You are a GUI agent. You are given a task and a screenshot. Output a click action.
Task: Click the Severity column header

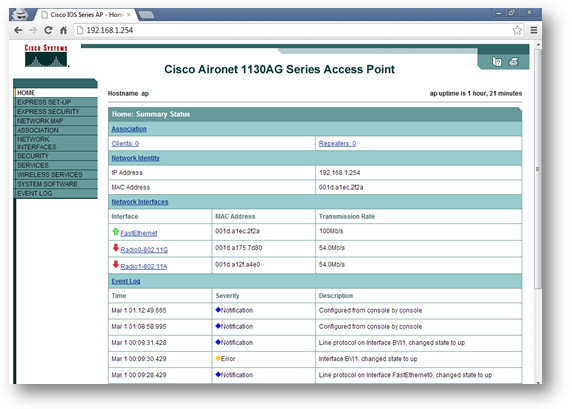(227, 296)
